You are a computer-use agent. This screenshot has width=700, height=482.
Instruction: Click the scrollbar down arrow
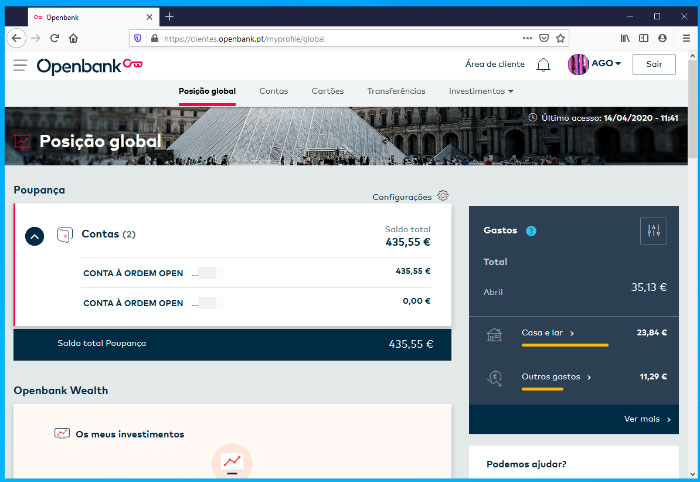(x=692, y=474)
